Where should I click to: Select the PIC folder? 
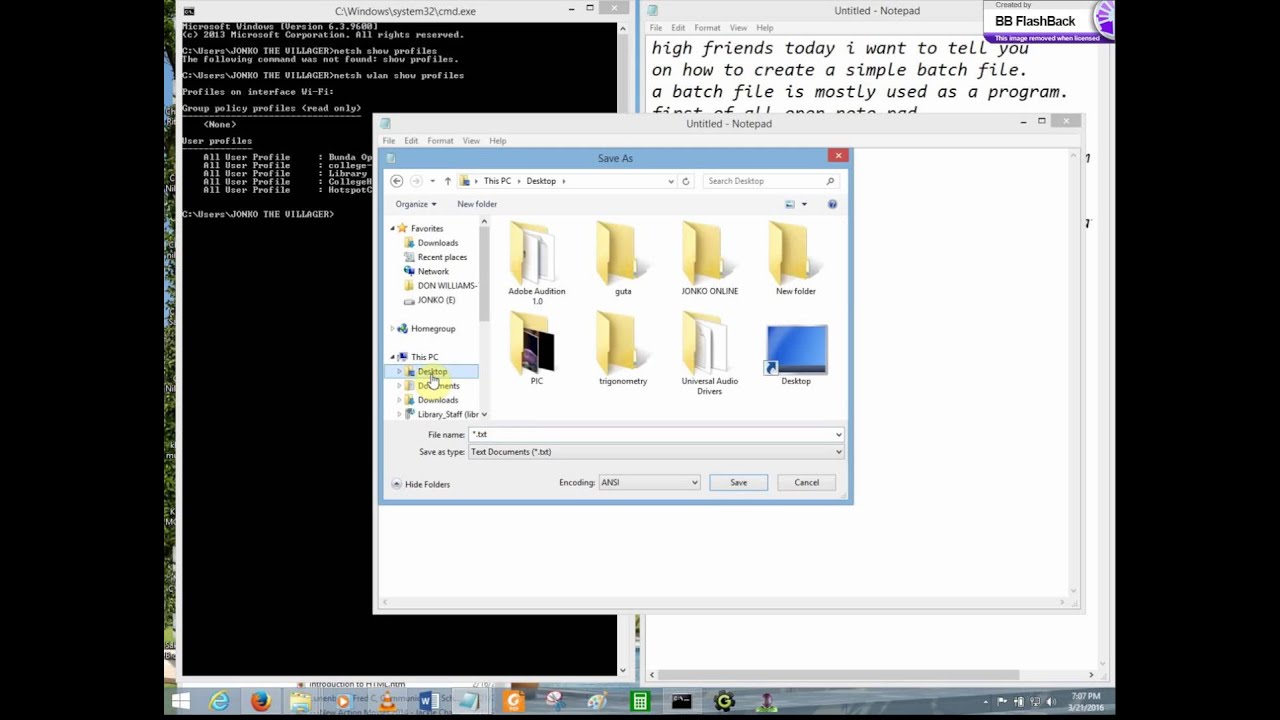(537, 348)
